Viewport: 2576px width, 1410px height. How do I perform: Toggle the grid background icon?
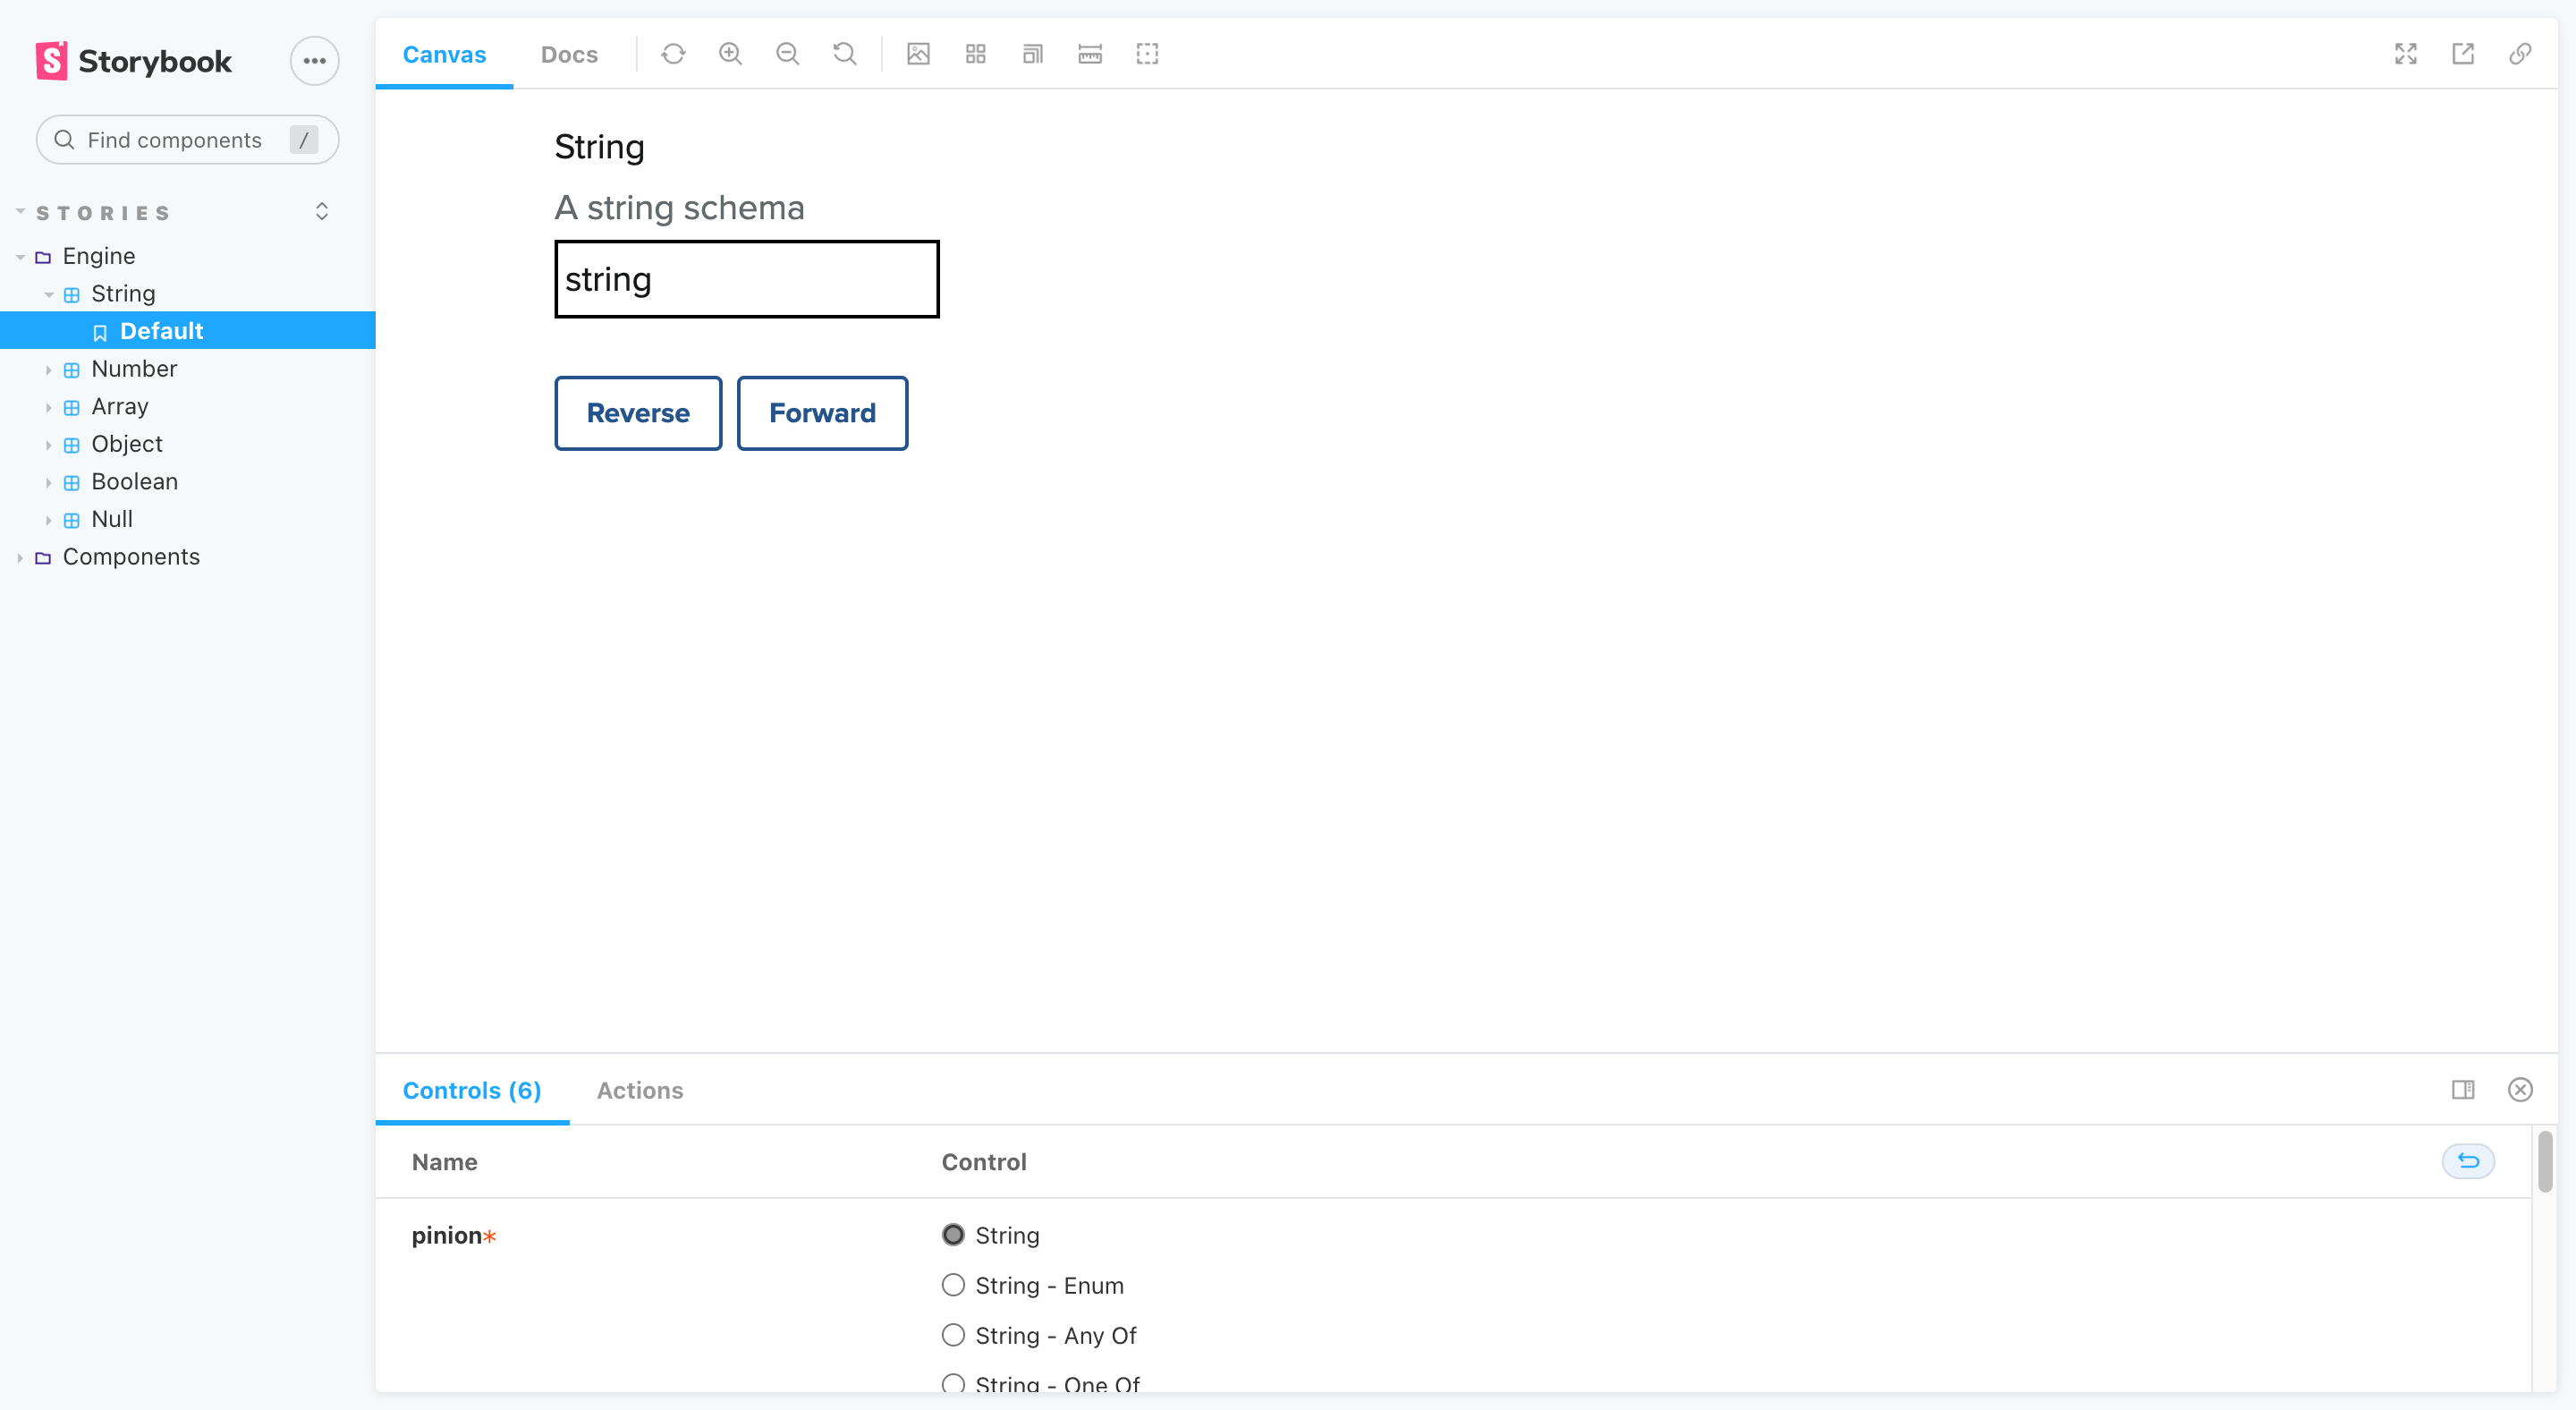point(976,54)
